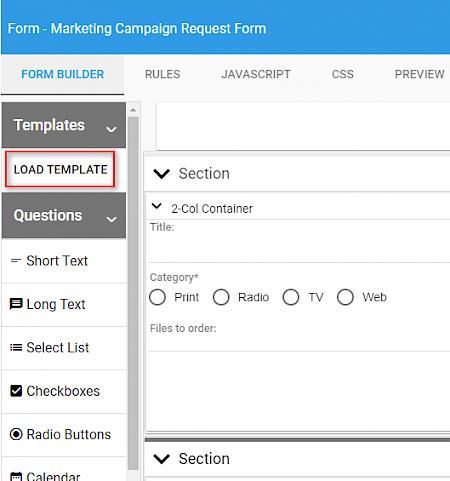
Task: Collapse the first Section chevron
Action: pyautogui.click(x=161, y=174)
